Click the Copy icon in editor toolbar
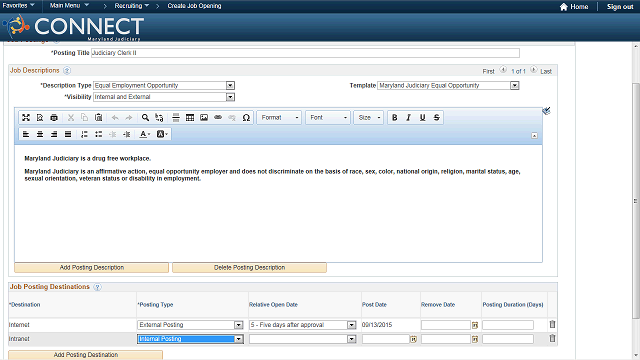640x360 pixels. 84,118
